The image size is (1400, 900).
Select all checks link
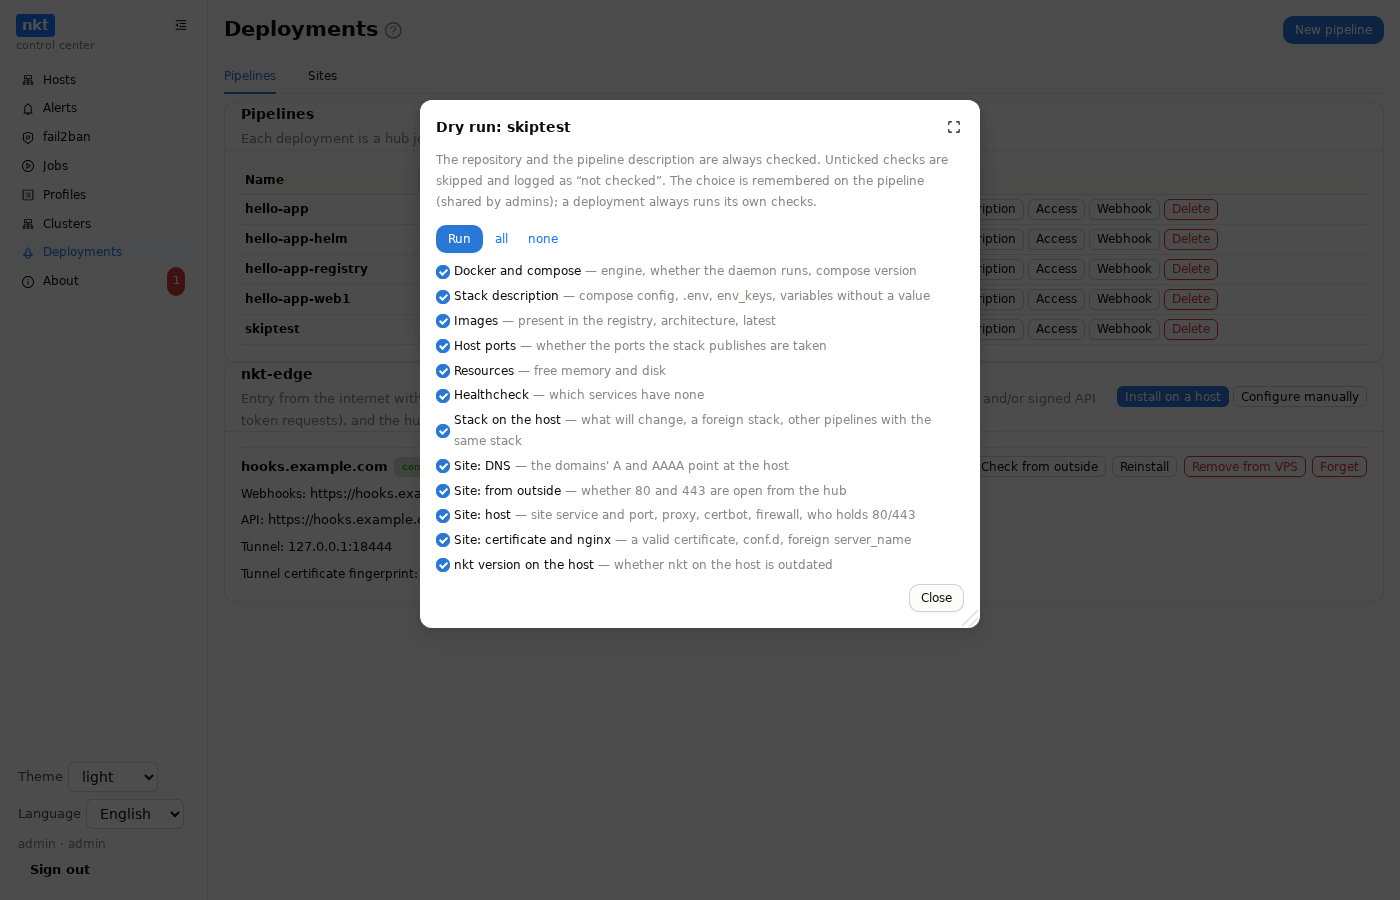(502, 239)
